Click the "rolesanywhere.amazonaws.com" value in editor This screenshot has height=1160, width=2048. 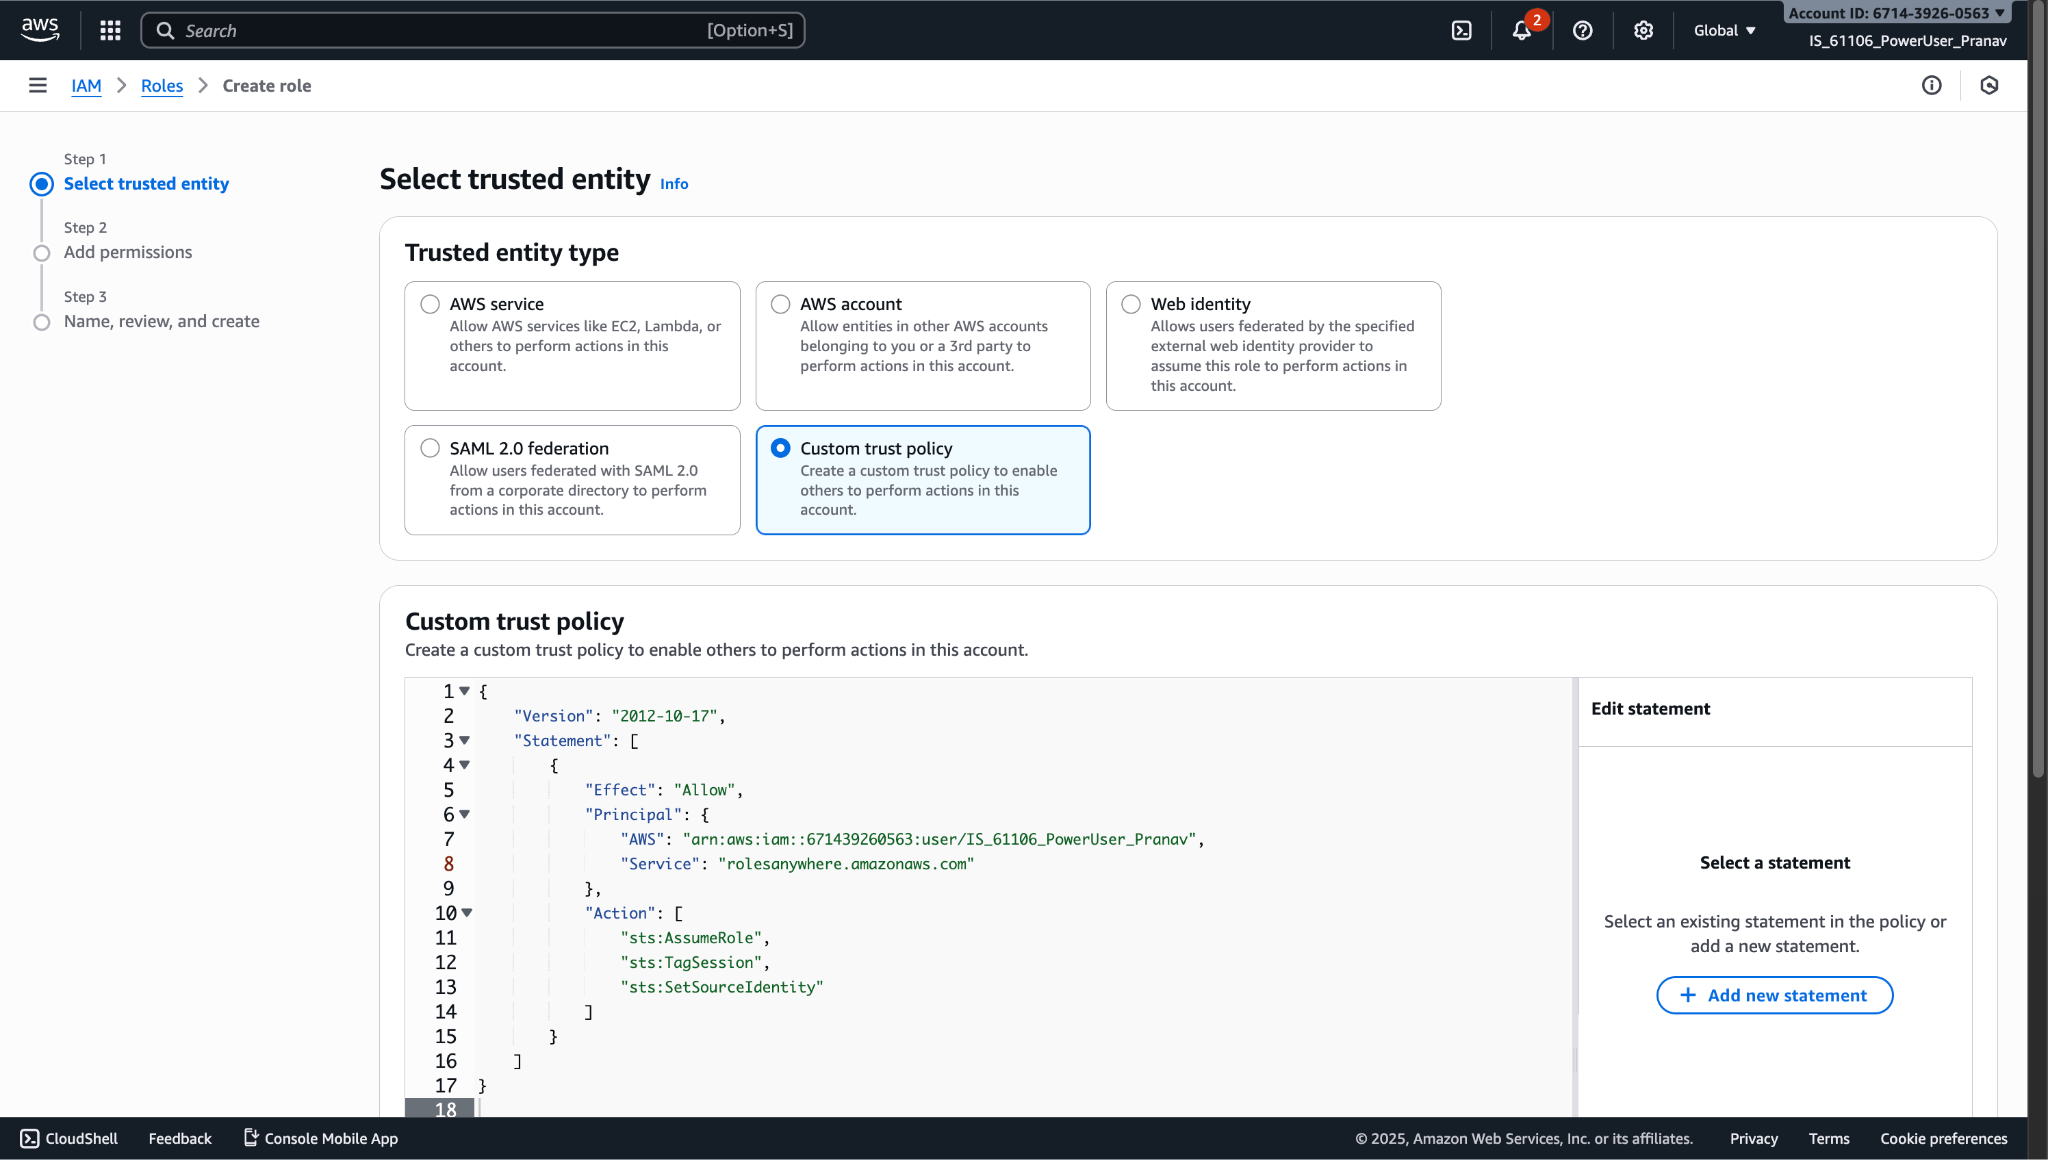click(x=846, y=864)
